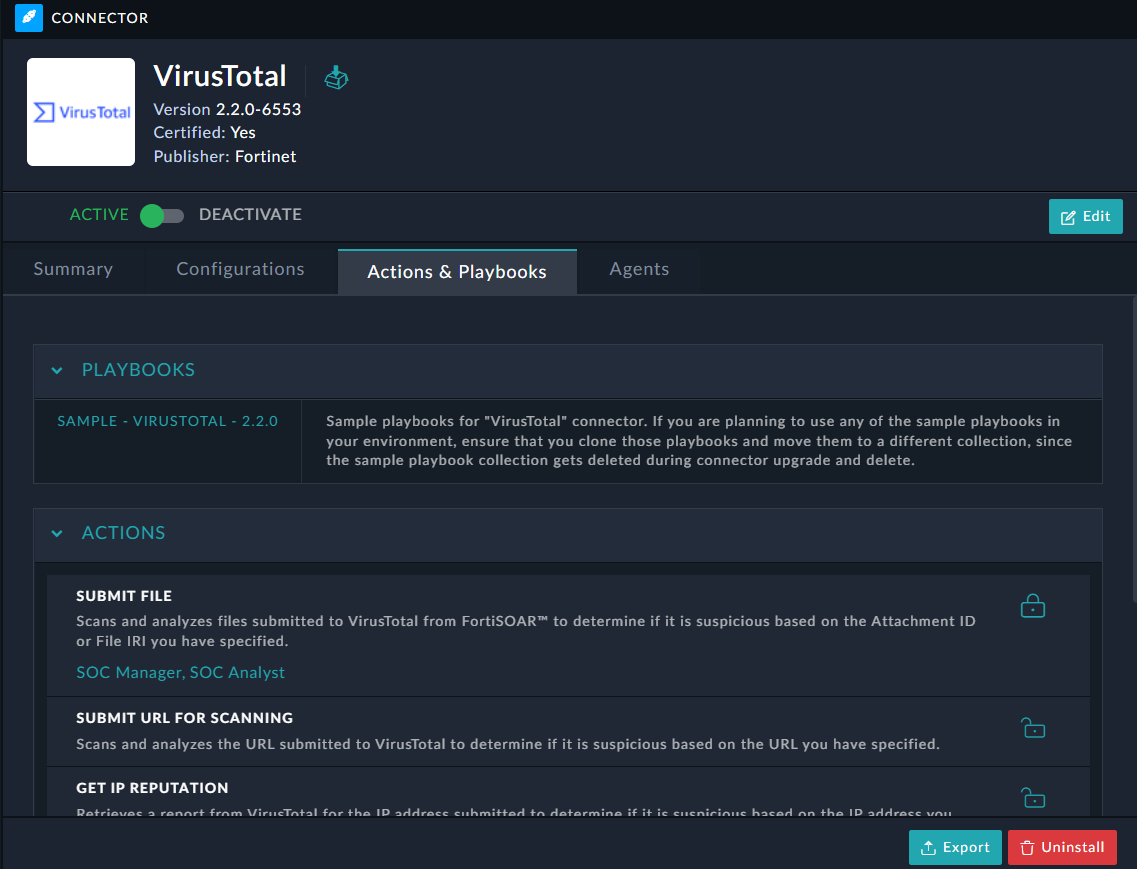
Task: Click the lock icon for Submit URL action
Action: (x=1032, y=728)
